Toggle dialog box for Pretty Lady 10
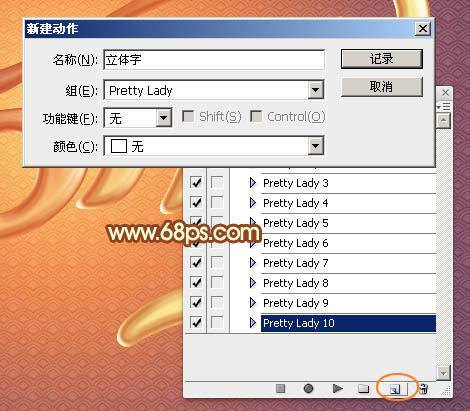The height and width of the screenshot is (411, 470). tap(217, 322)
